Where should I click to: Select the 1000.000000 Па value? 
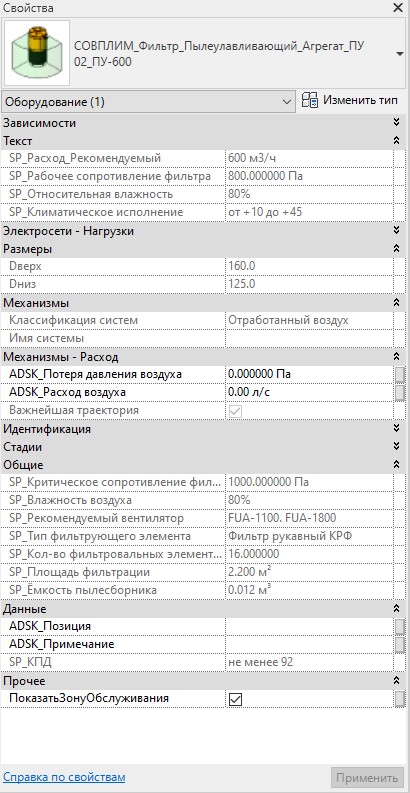[x=269, y=482]
